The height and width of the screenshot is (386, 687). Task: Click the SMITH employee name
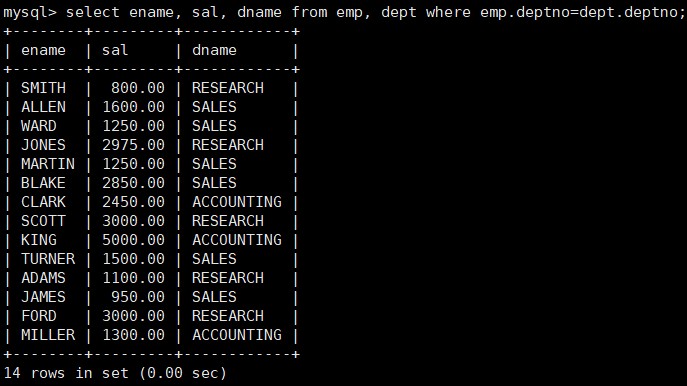click(x=43, y=88)
